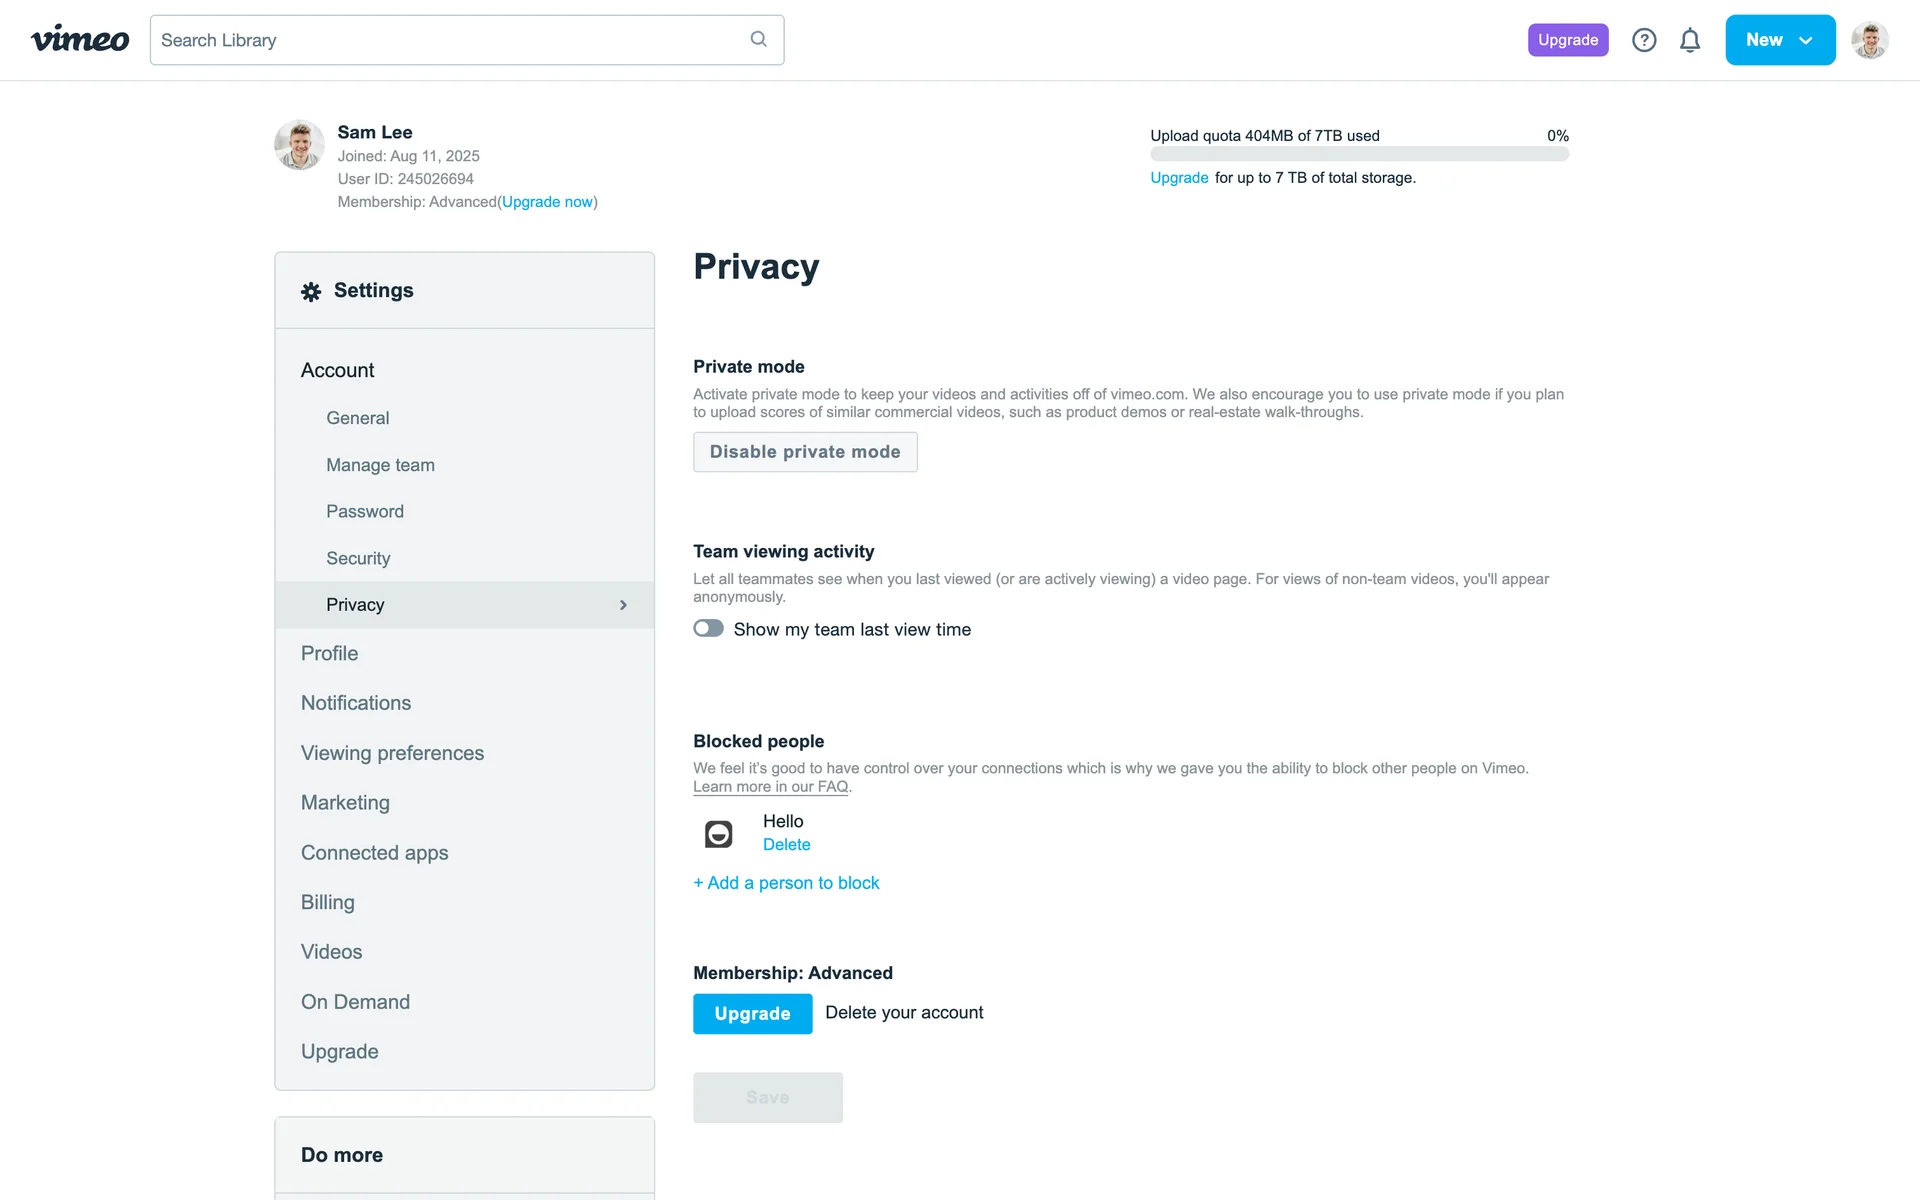Viewport: 1920px width, 1200px height.
Task: Open the account avatar menu
Action: point(1869,40)
